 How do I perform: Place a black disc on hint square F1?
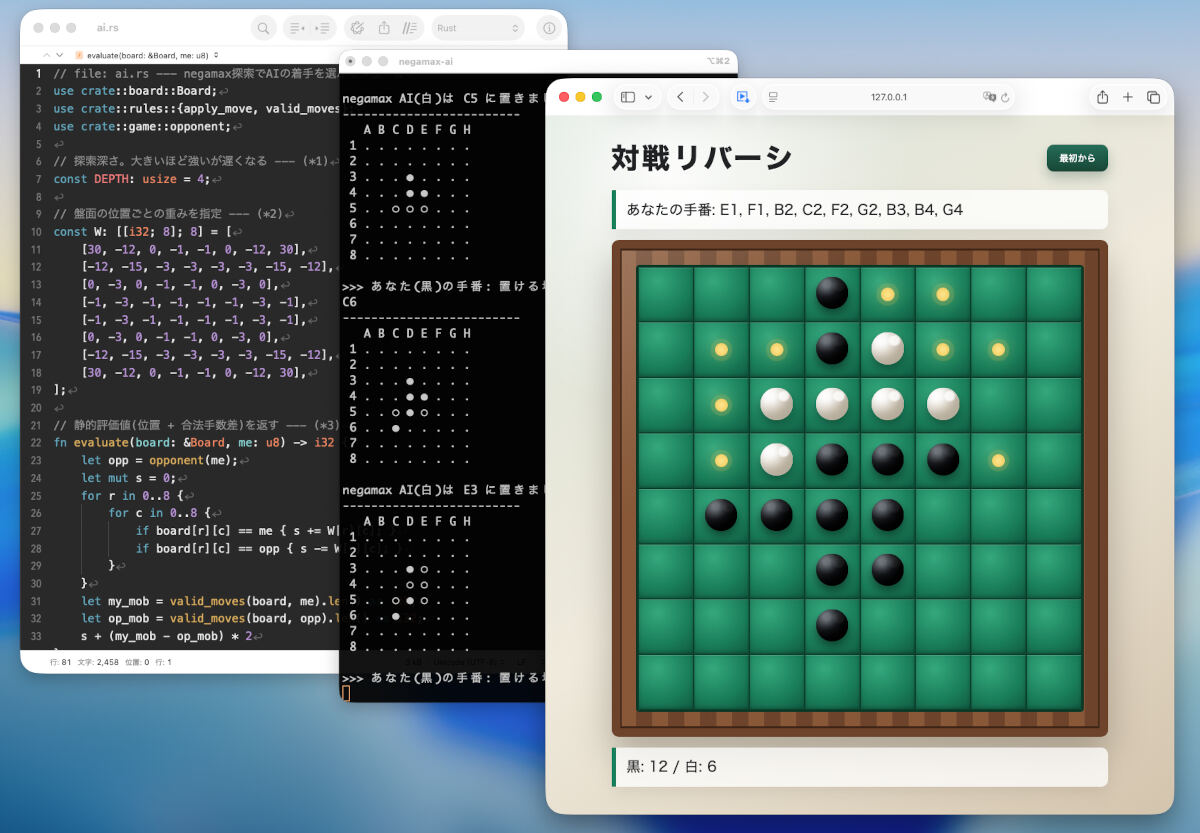tap(942, 294)
